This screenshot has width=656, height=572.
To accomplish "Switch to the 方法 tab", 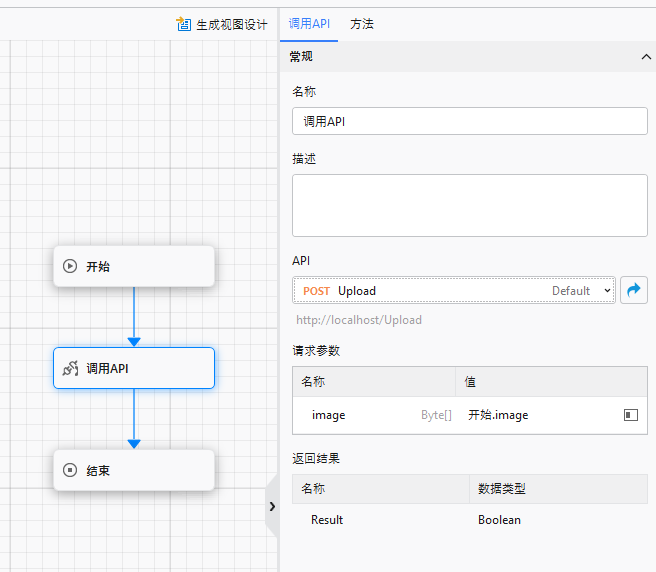I will pyautogui.click(x=362, y=24).
